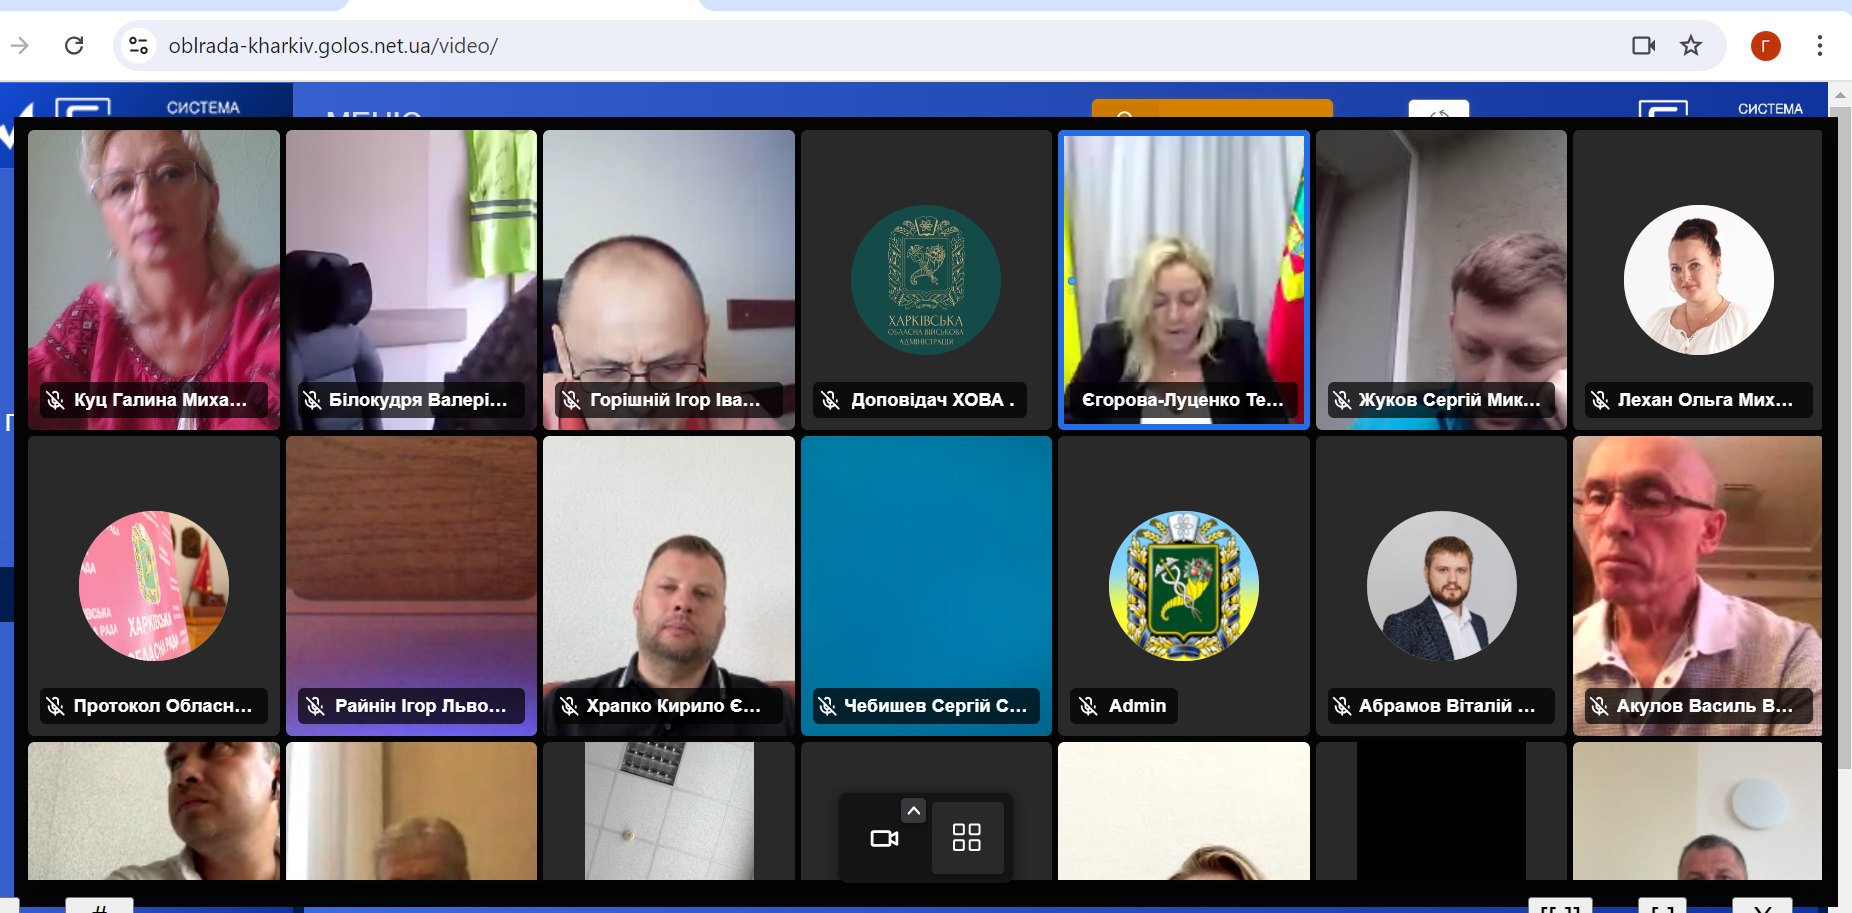View site information icon beside the URL

139,46
